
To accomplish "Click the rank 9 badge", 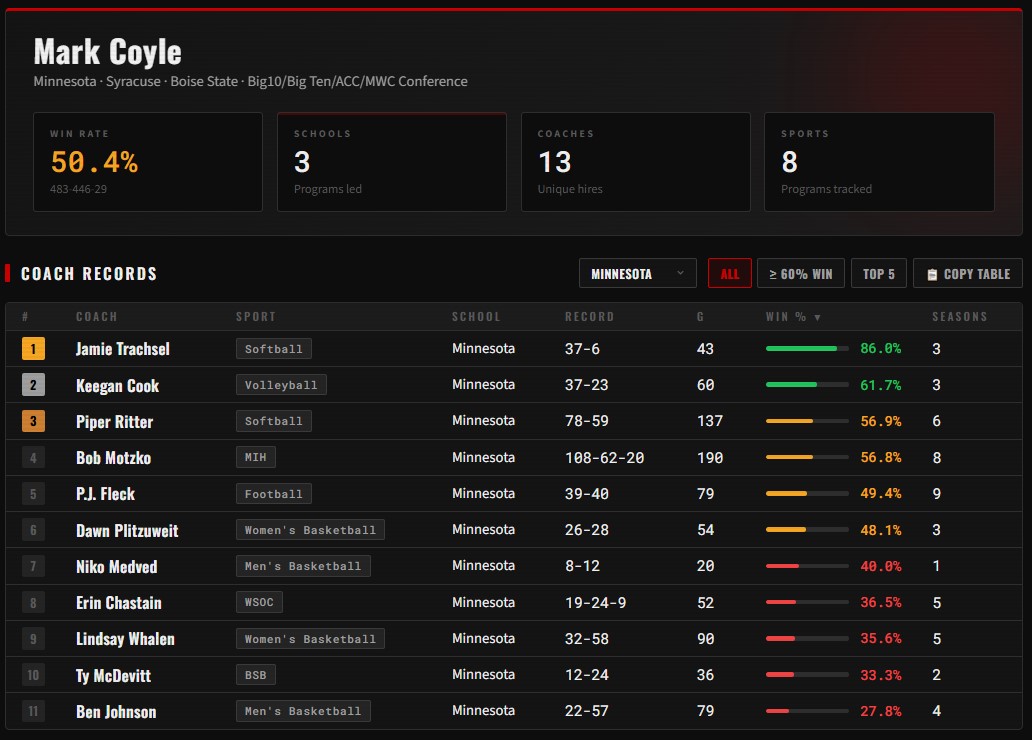I will (34, 638).
